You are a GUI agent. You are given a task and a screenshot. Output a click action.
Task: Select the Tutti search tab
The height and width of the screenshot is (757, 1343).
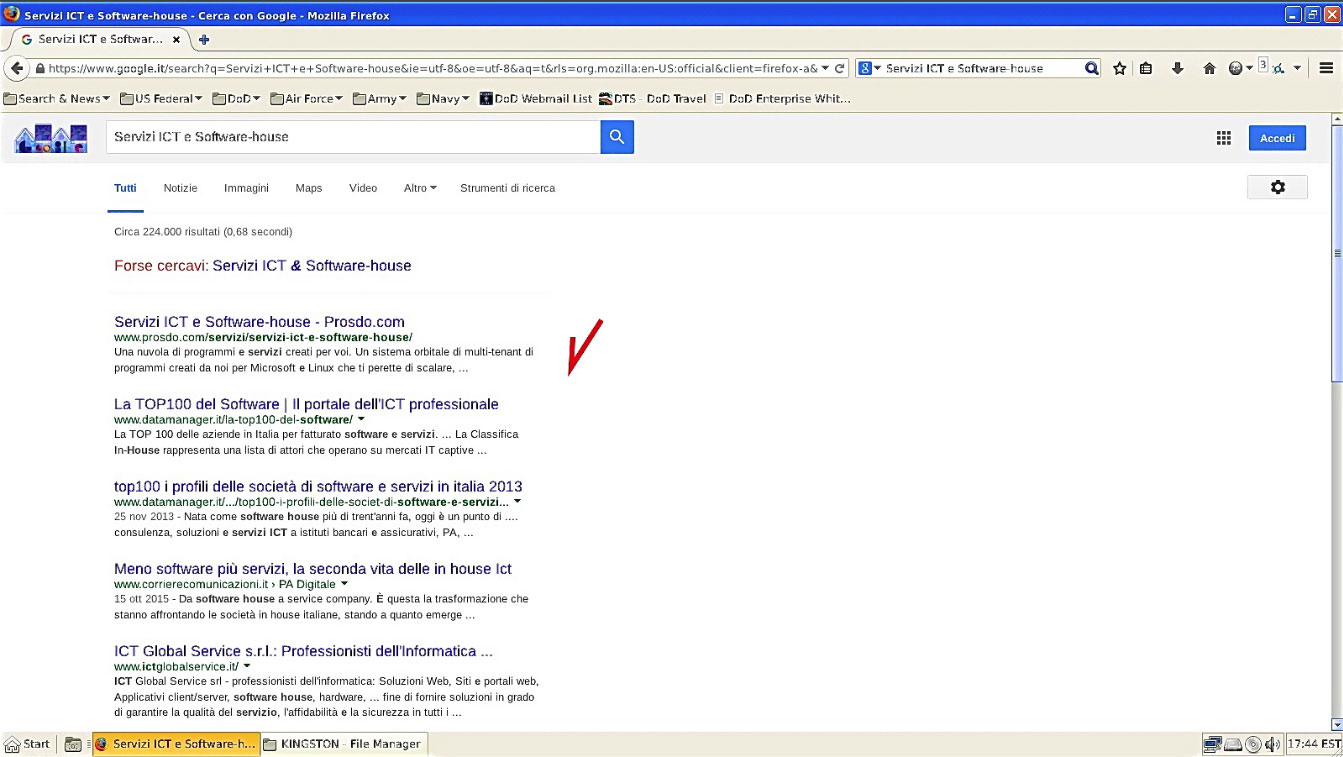[x=125, y=188]
